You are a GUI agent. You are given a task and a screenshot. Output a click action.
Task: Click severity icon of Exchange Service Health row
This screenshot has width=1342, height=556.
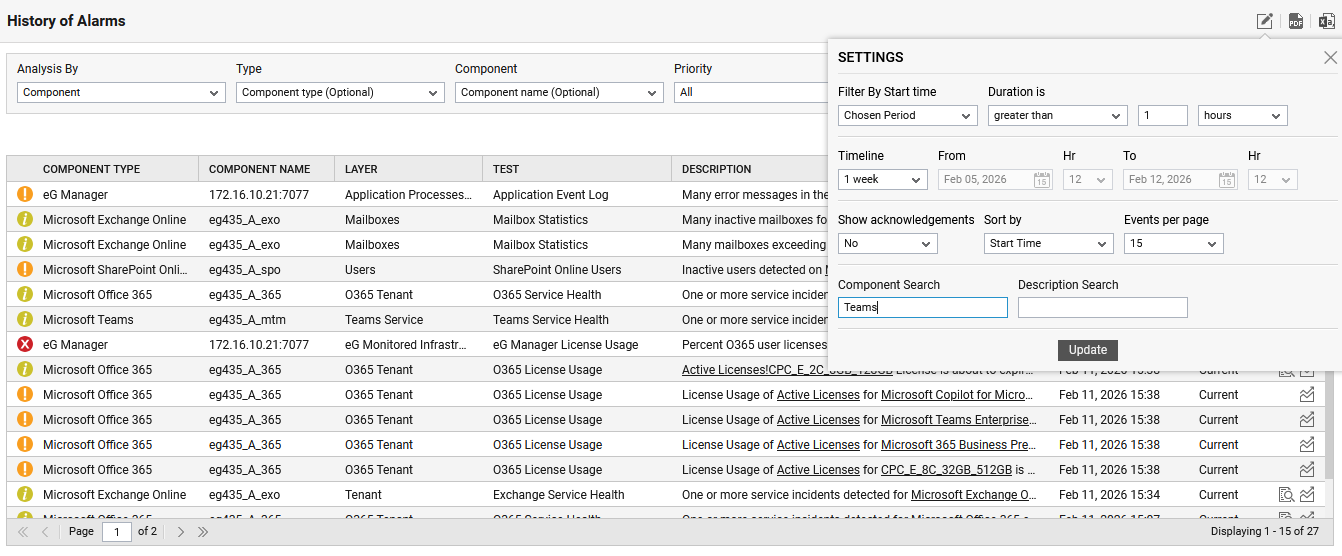click(25, 495)
